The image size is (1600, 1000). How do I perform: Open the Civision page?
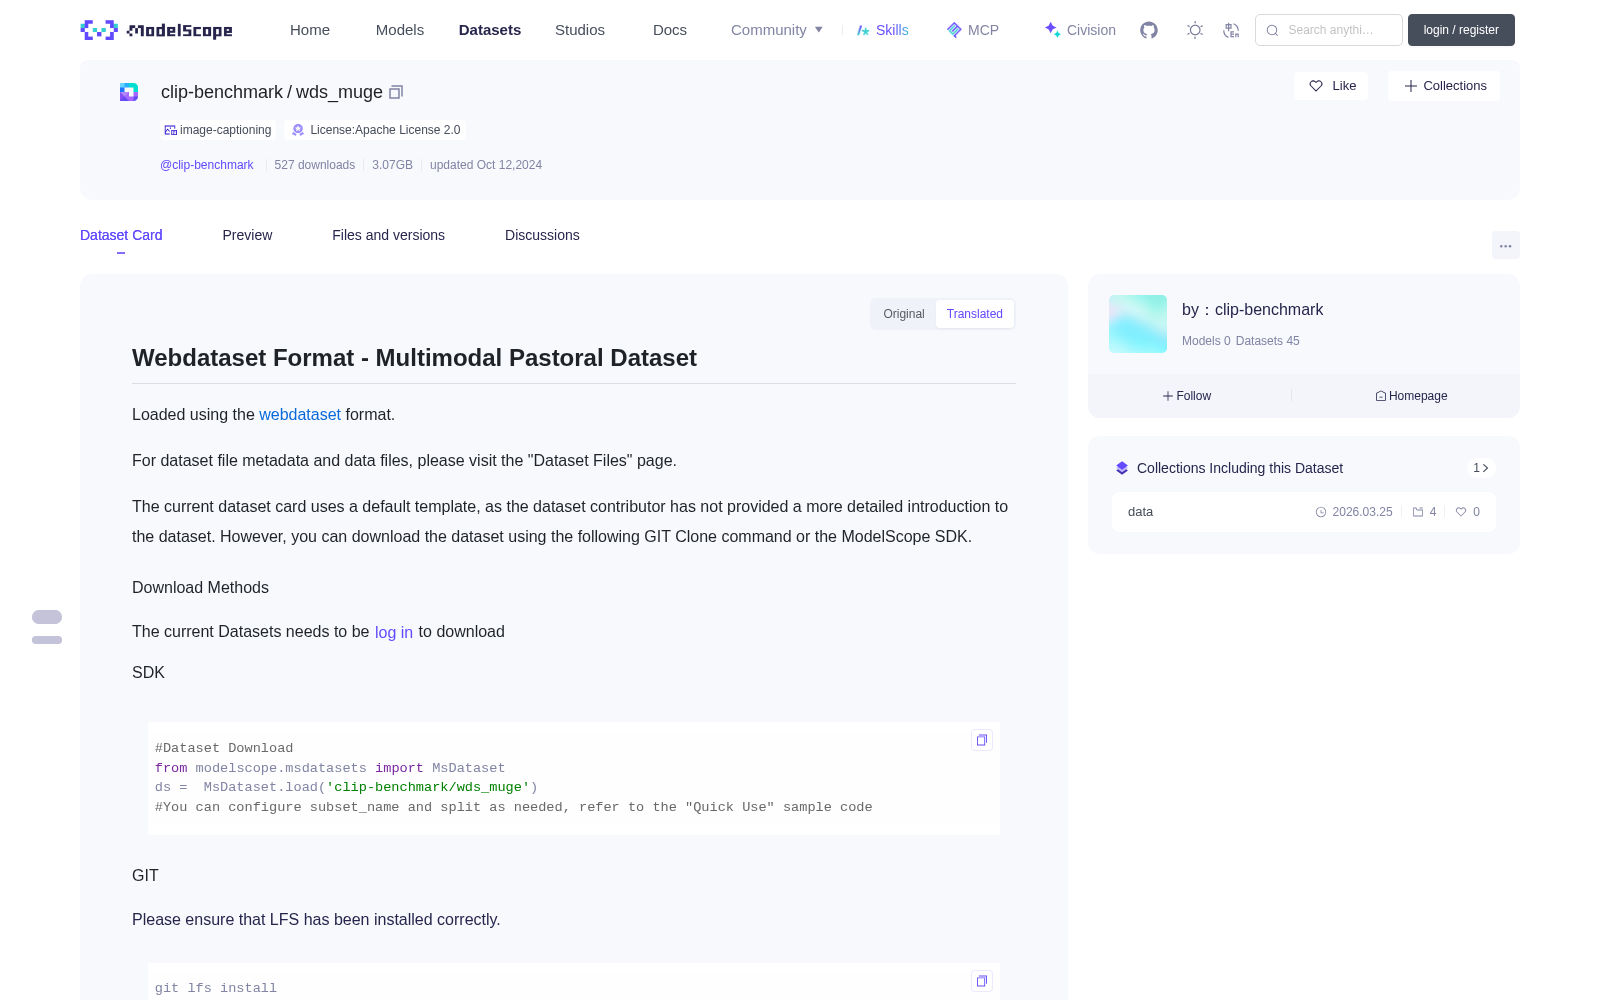(1080, 30)
